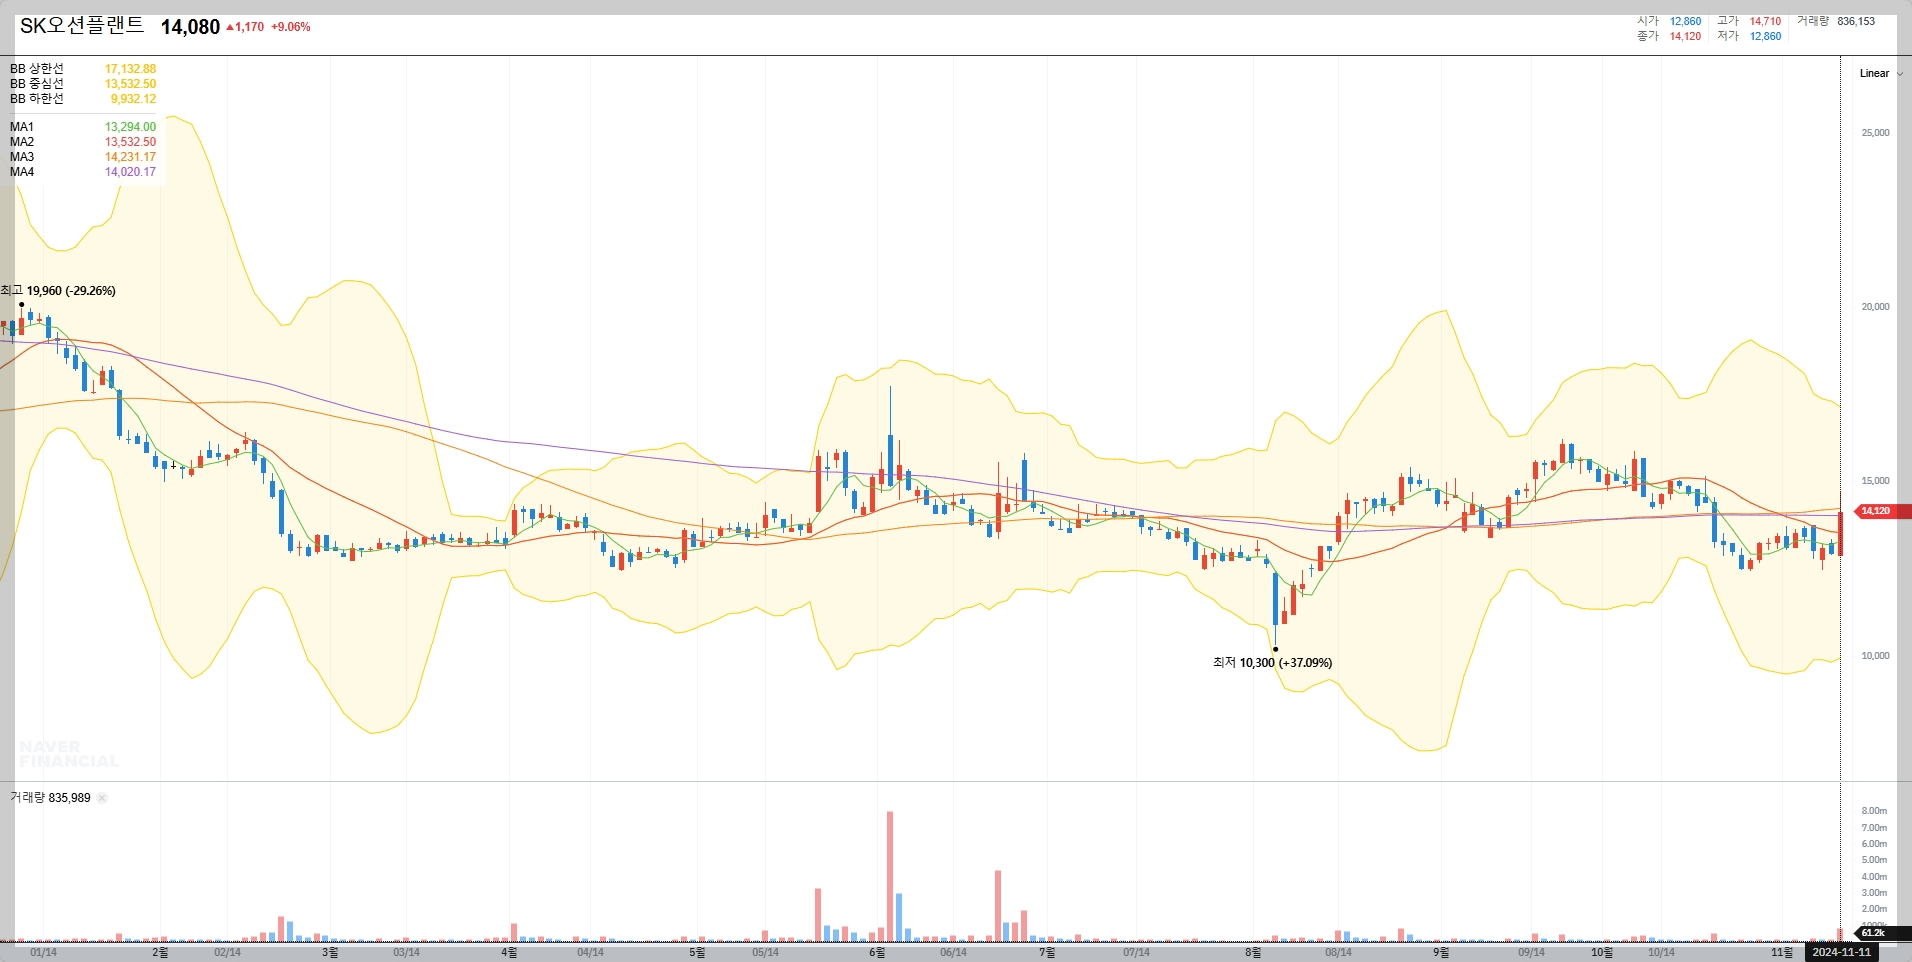Open the Linear scale dropdown

pos(1881,73)
